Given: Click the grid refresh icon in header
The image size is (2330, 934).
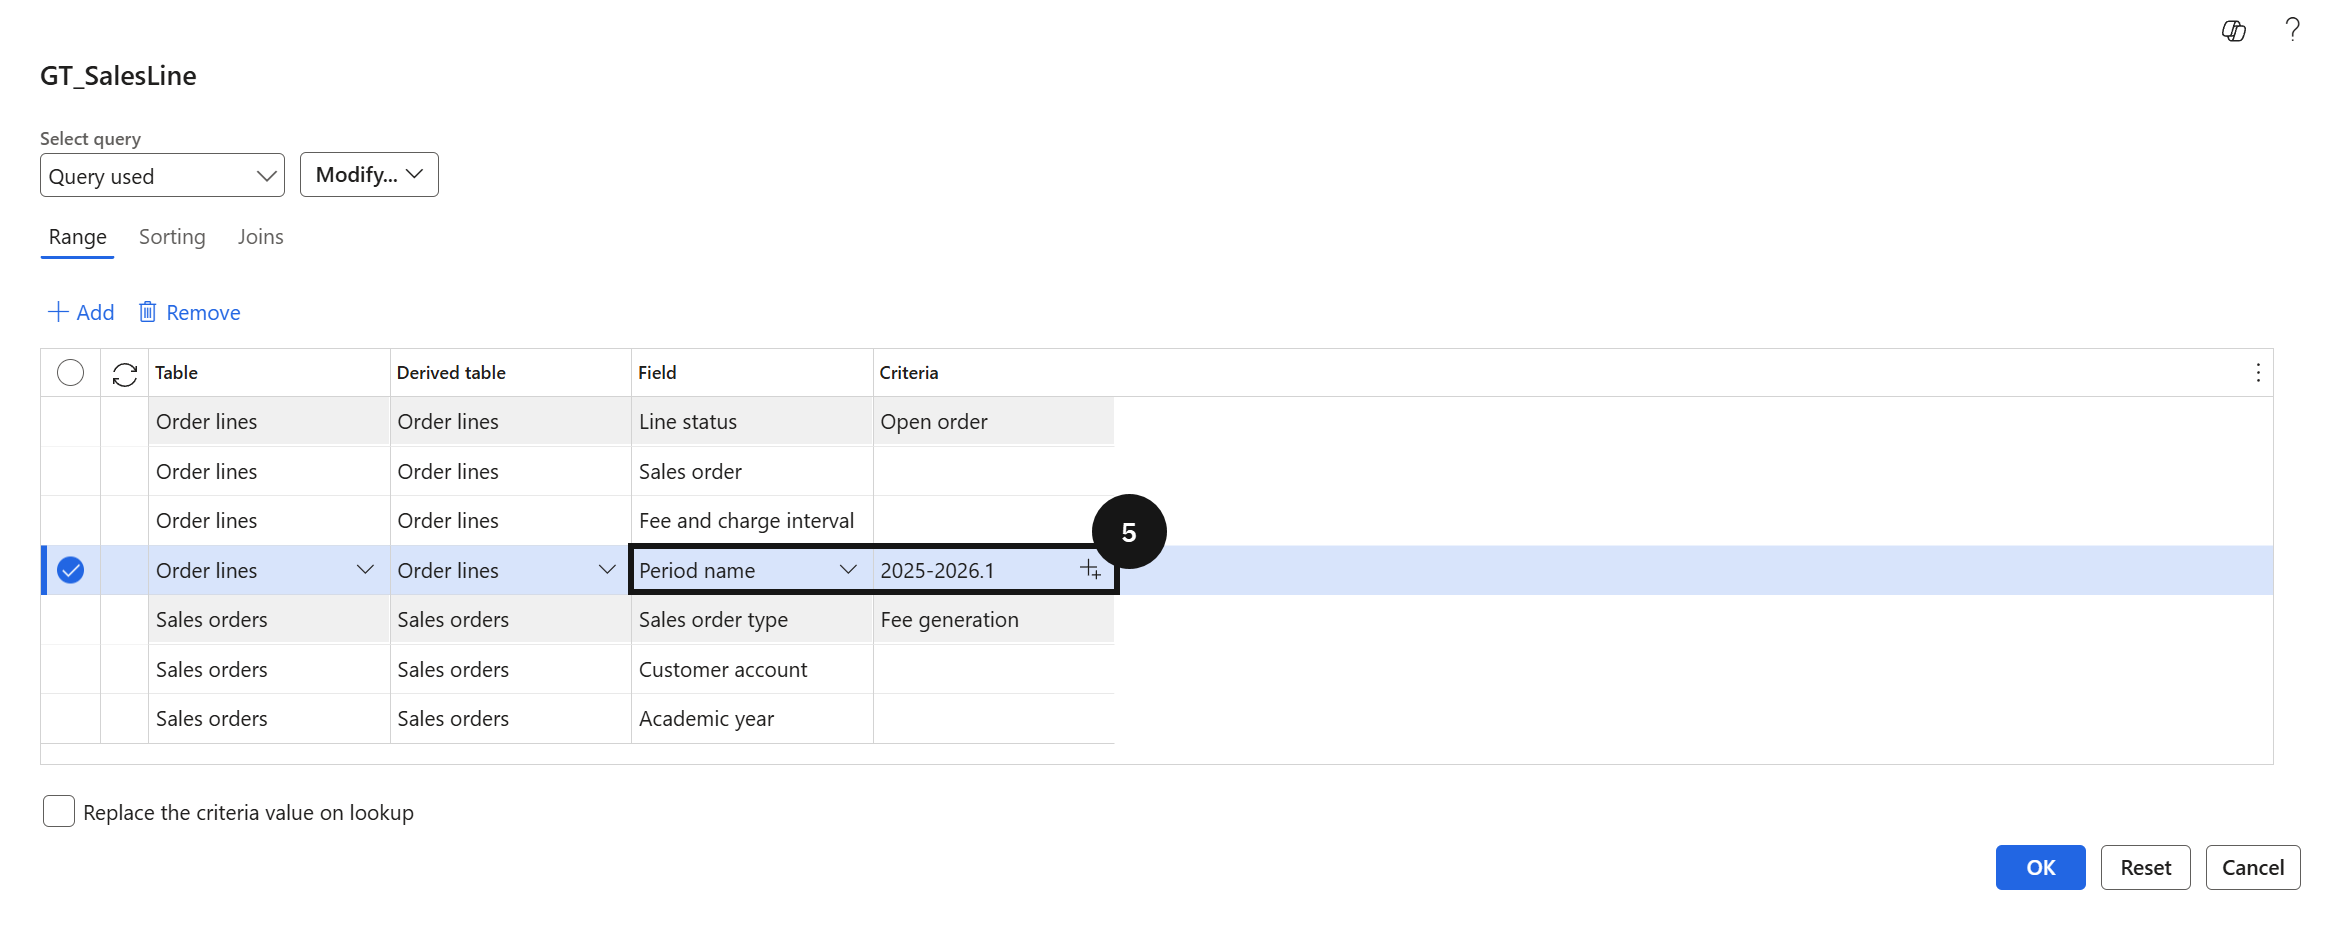Looking at the screenshot, I should (125, 374).
